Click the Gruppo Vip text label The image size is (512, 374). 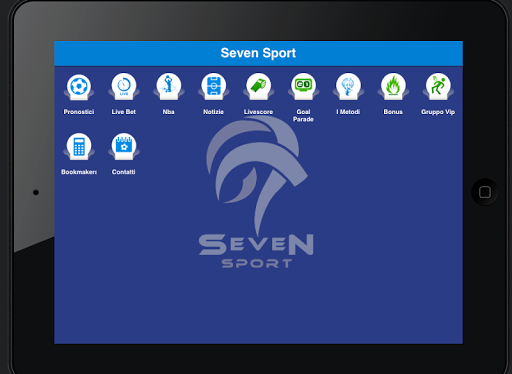438,112
